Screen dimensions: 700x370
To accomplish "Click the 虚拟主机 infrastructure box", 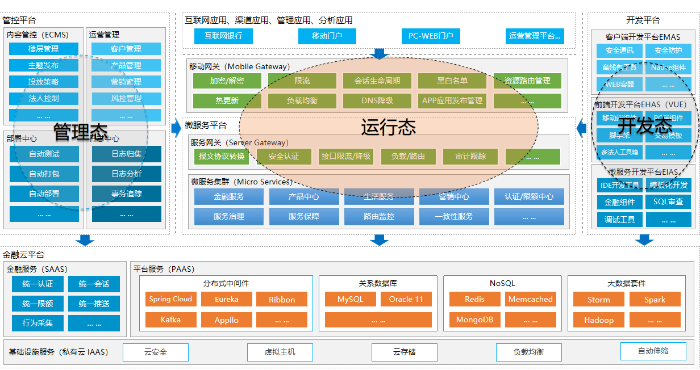I will (x=280, y=352).
